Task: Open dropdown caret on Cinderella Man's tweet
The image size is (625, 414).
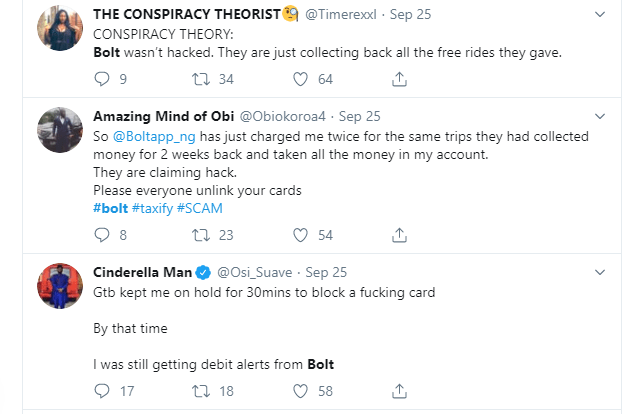Action: click(599, 272)
